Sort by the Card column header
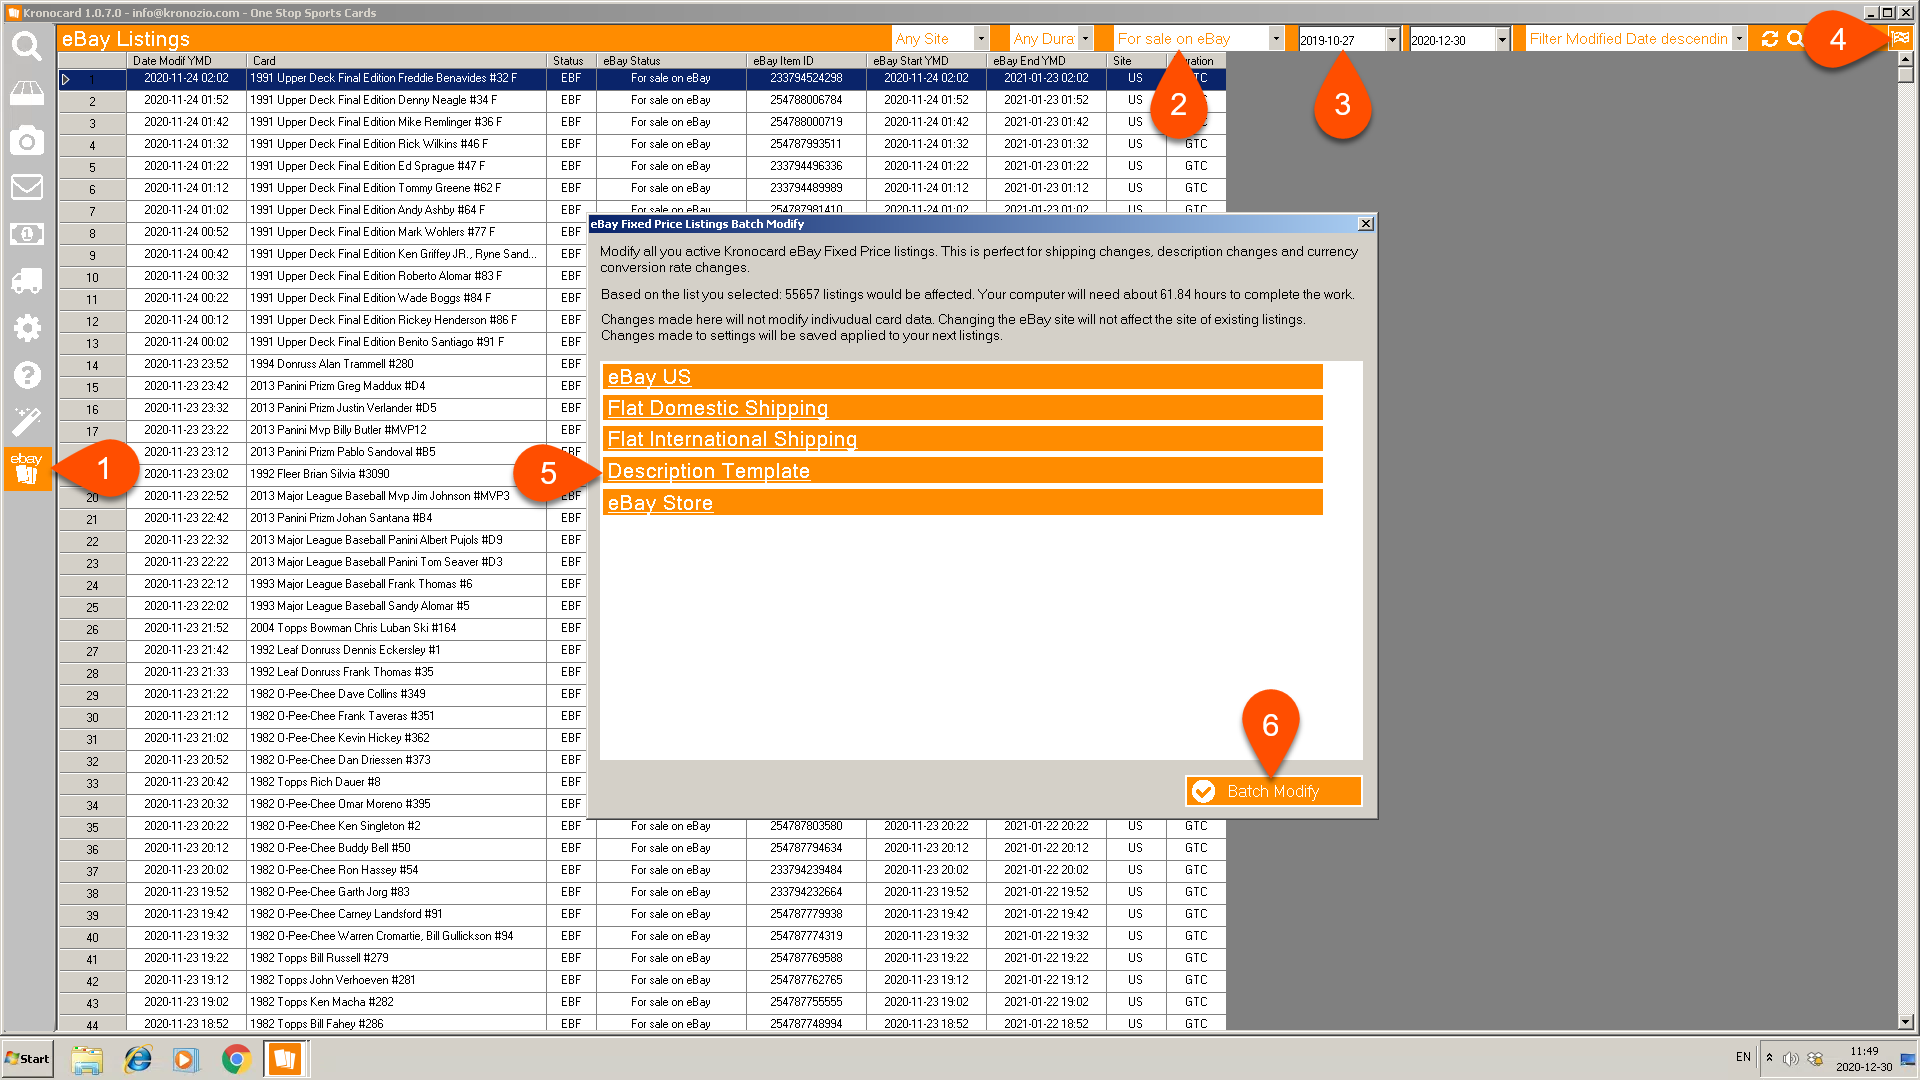 click(x=397, y=61)
